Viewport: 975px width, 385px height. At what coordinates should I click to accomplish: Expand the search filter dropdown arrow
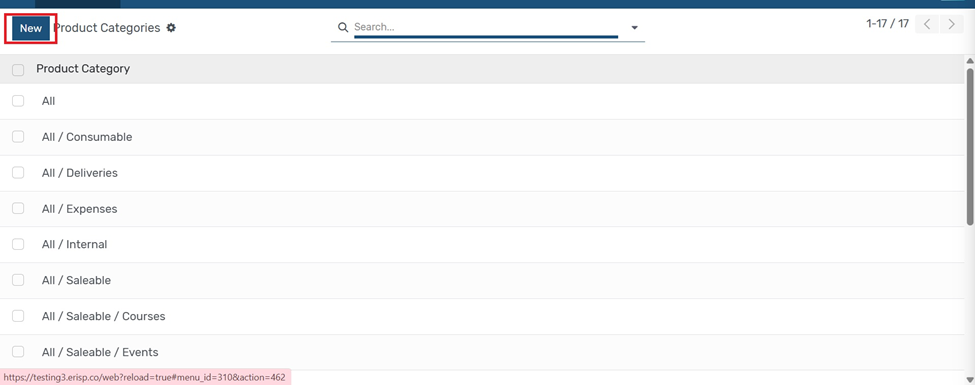[x=635, y=28]
